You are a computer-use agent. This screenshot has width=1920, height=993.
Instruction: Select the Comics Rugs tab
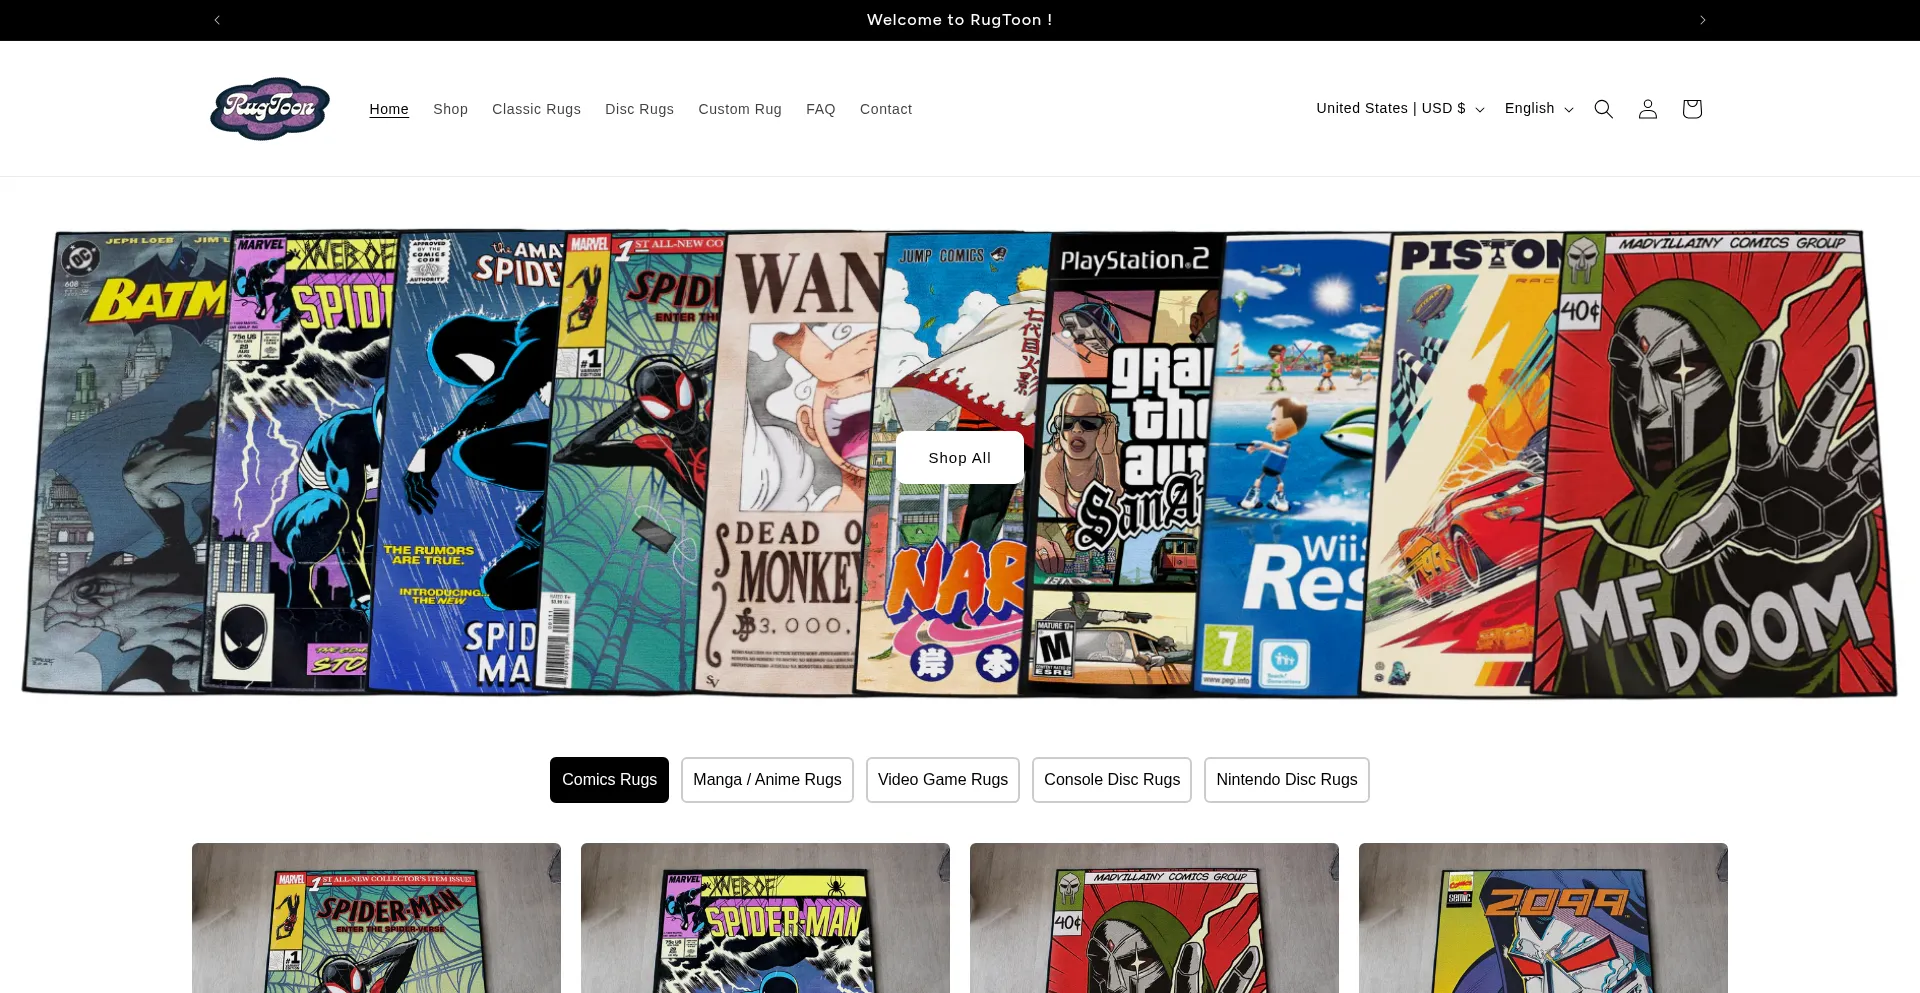[x=609, y=780]
